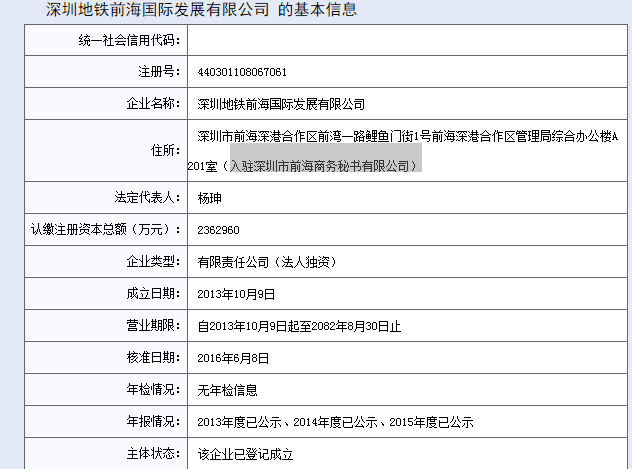Select the label 年报情况
The image size is (632, 469).
click(153, 421)
